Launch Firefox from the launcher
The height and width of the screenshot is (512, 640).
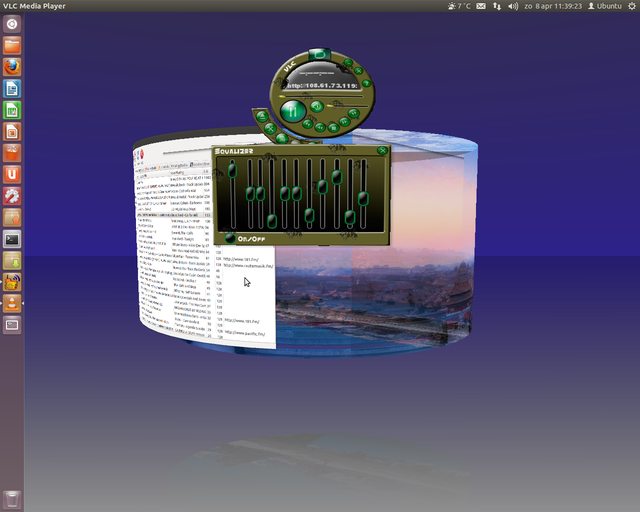pyautogui.click(x=12, y=67)
